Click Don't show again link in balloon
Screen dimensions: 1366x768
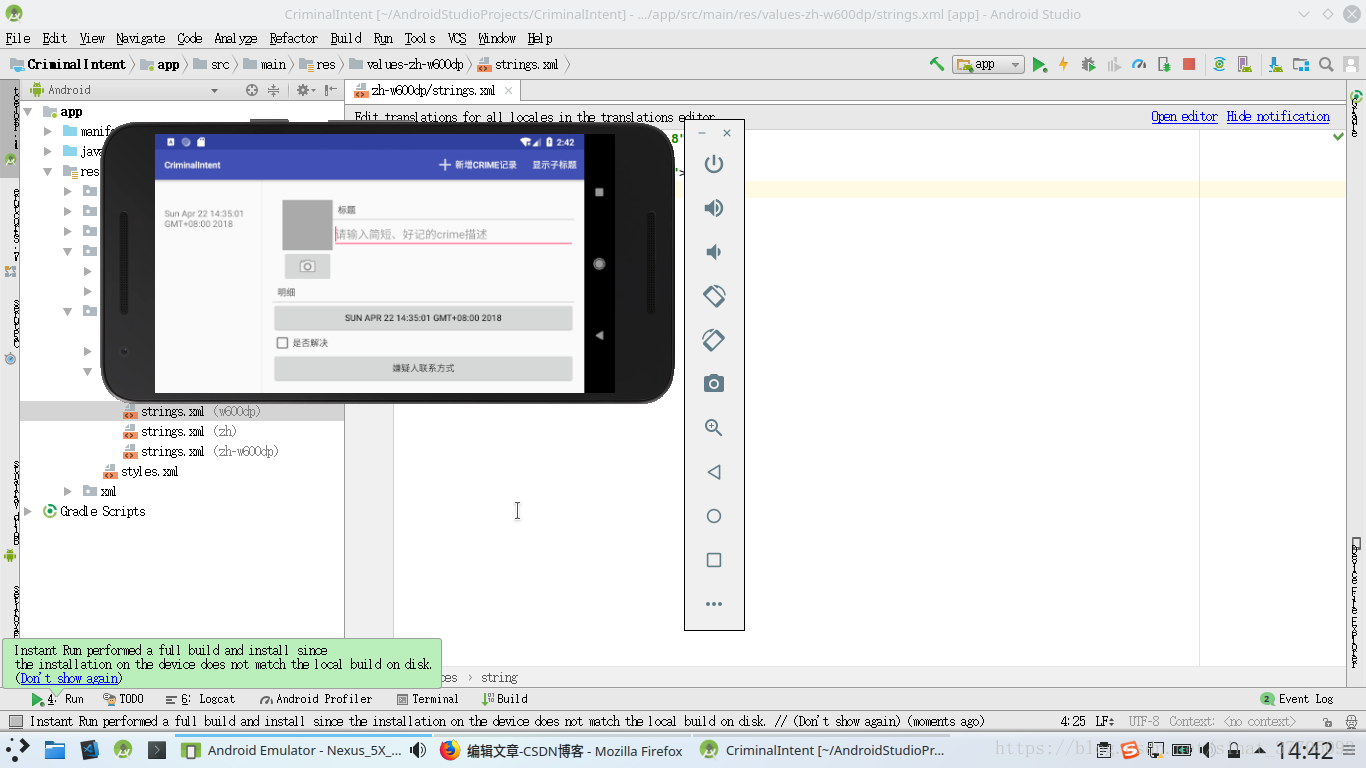(69, 678)
